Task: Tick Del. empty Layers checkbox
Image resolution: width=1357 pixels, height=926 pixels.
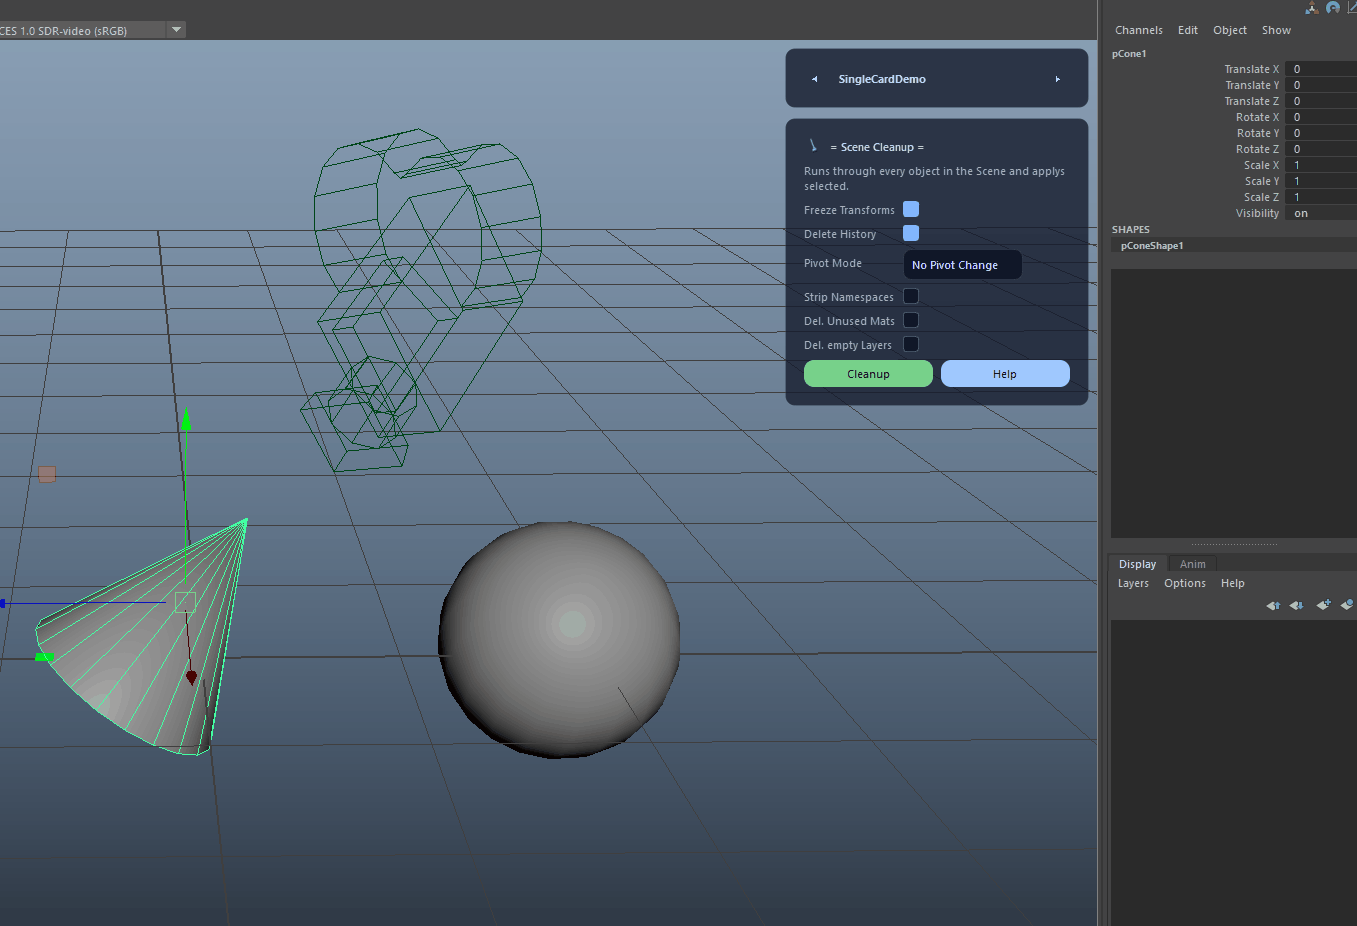Action: pos(911,344)
